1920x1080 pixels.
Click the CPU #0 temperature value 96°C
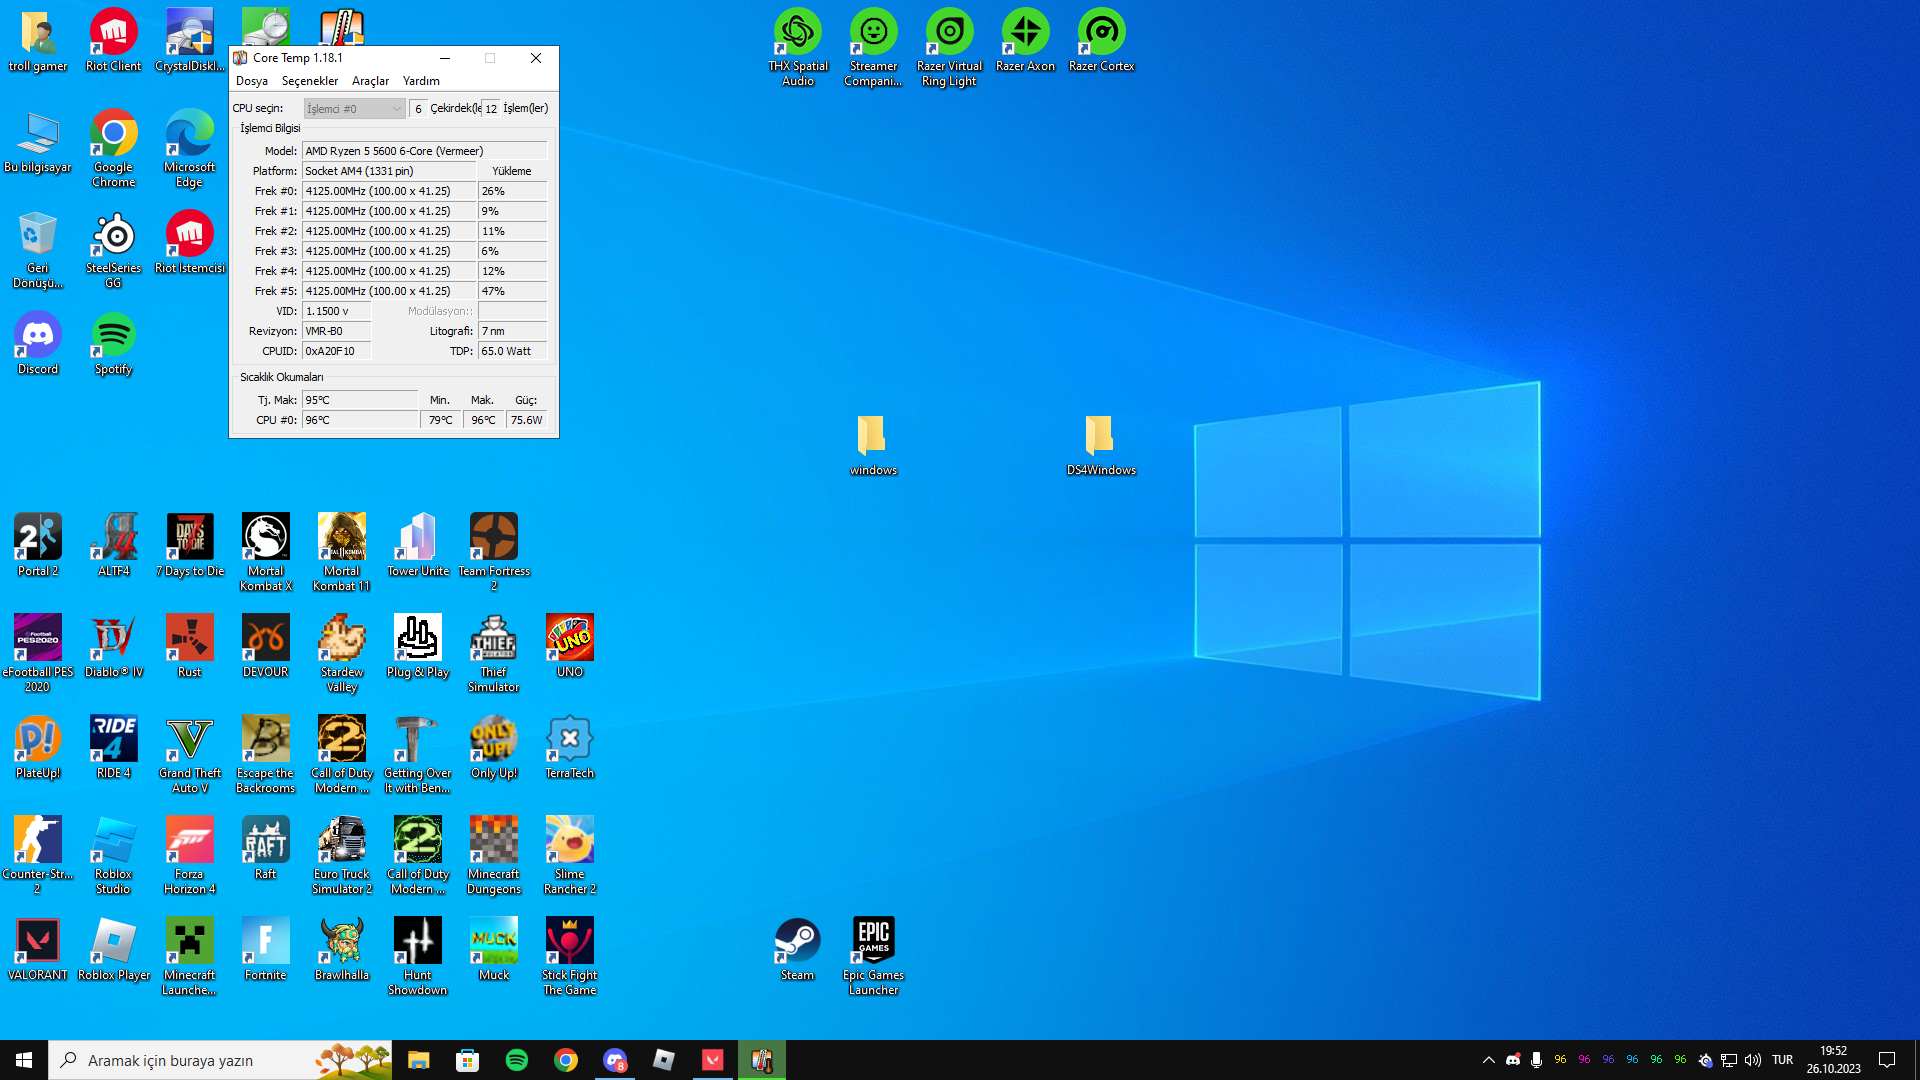tap(360, 420)
